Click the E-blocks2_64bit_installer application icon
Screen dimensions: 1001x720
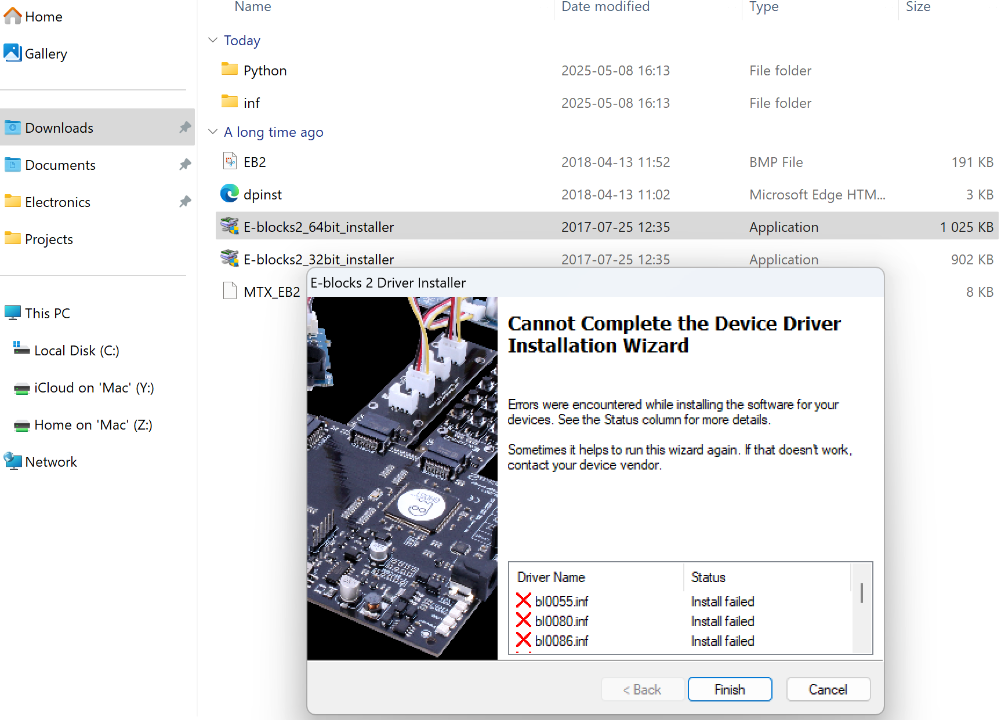point(229,226)
